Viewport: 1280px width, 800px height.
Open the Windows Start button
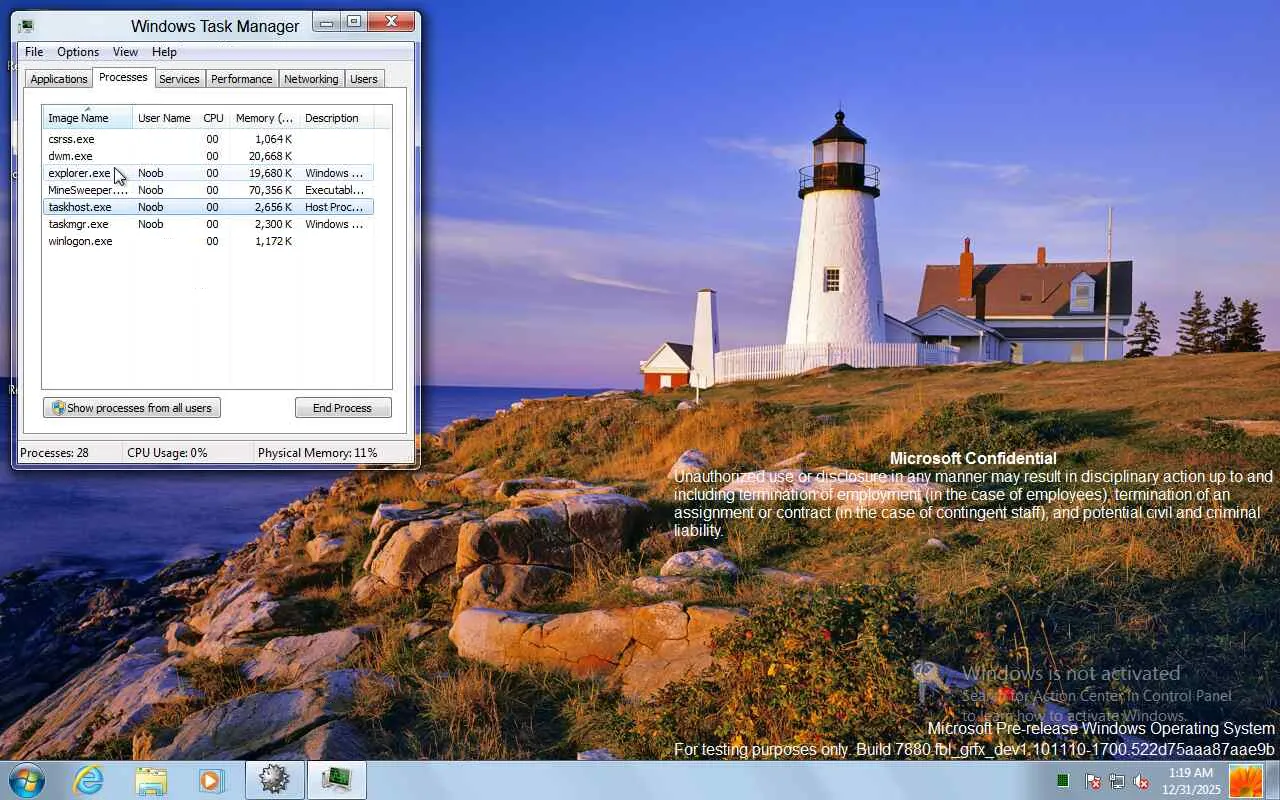point(26,780)
